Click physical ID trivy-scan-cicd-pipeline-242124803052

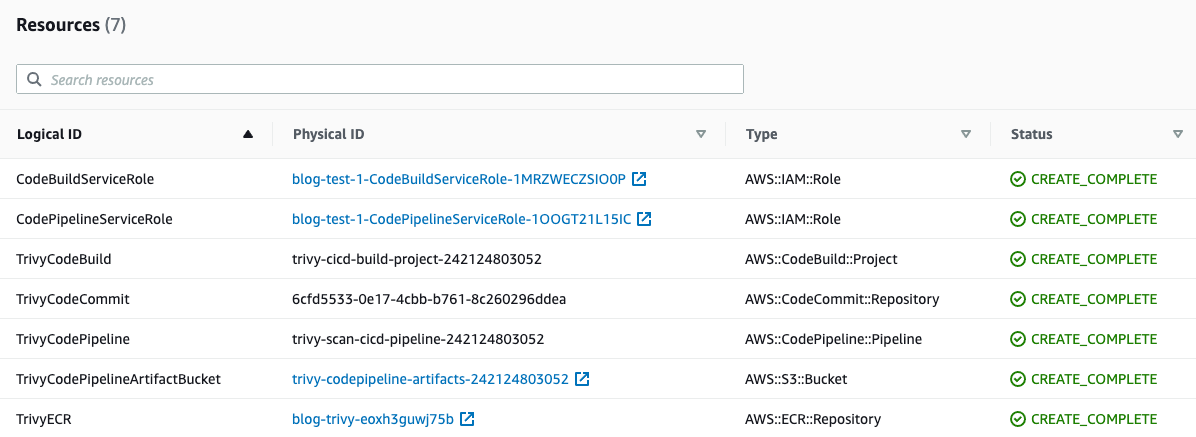coord(418,339)
